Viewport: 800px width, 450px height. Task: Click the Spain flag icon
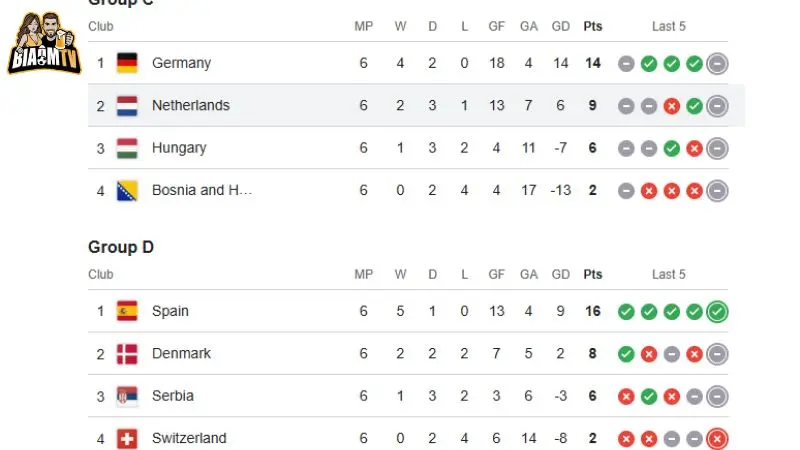click(127, 311)
